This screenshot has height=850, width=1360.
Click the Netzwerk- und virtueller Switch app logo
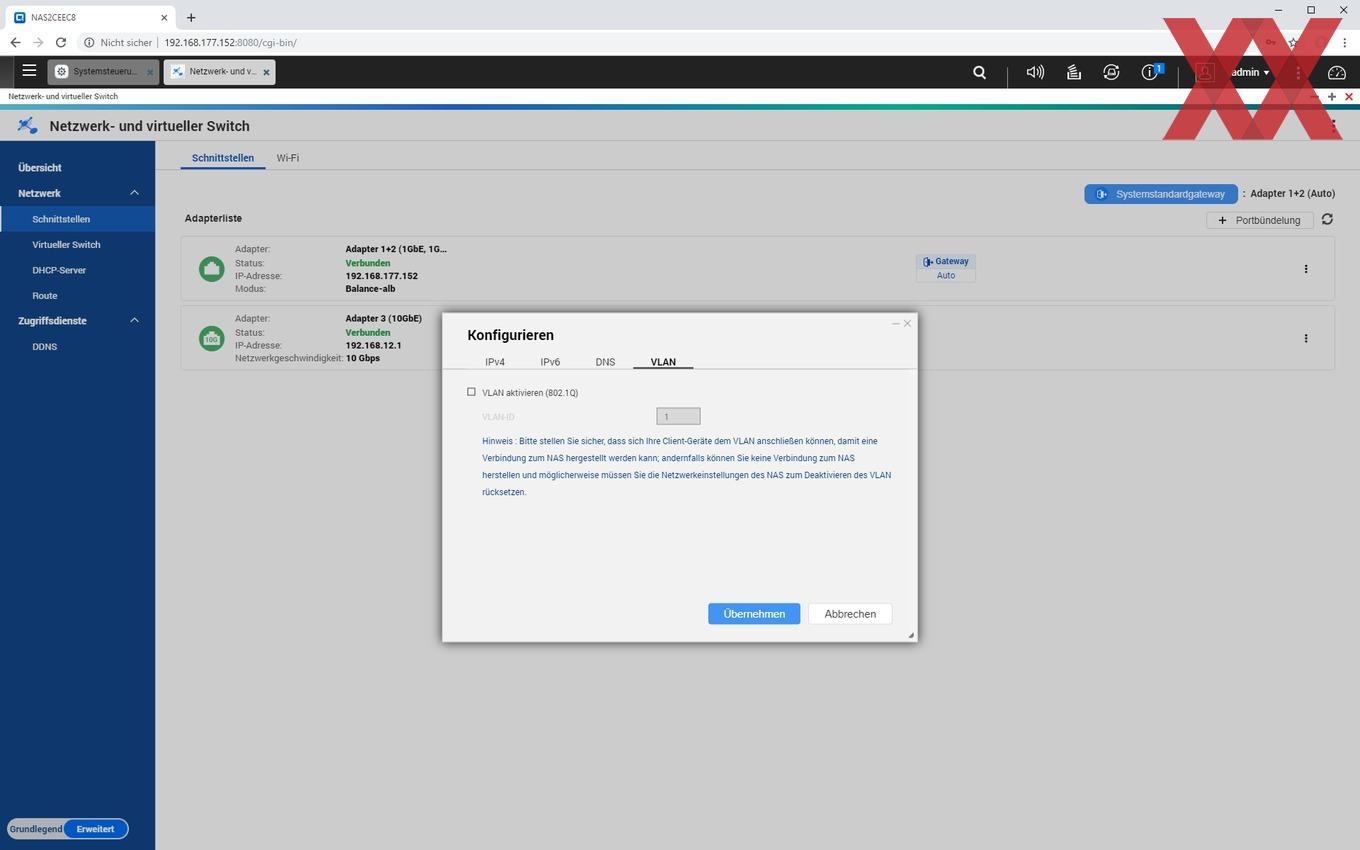pyautogui.click(x=27, y=126)
